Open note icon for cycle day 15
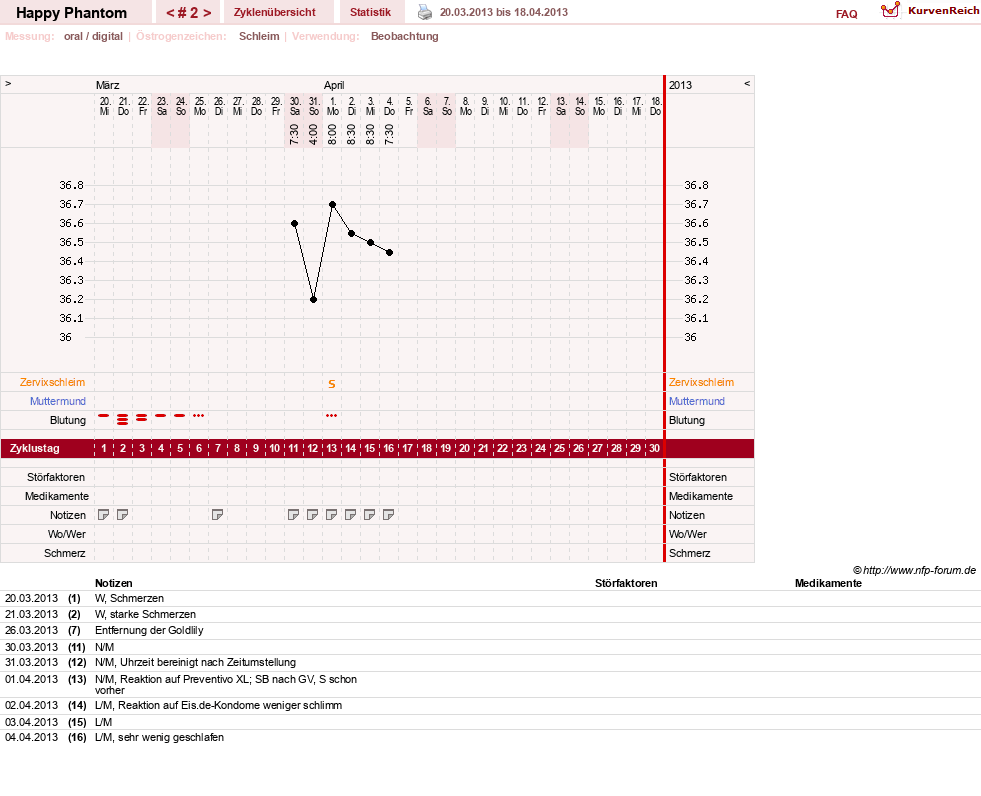The width and height of the screenshot is (981, 796). 370,514
